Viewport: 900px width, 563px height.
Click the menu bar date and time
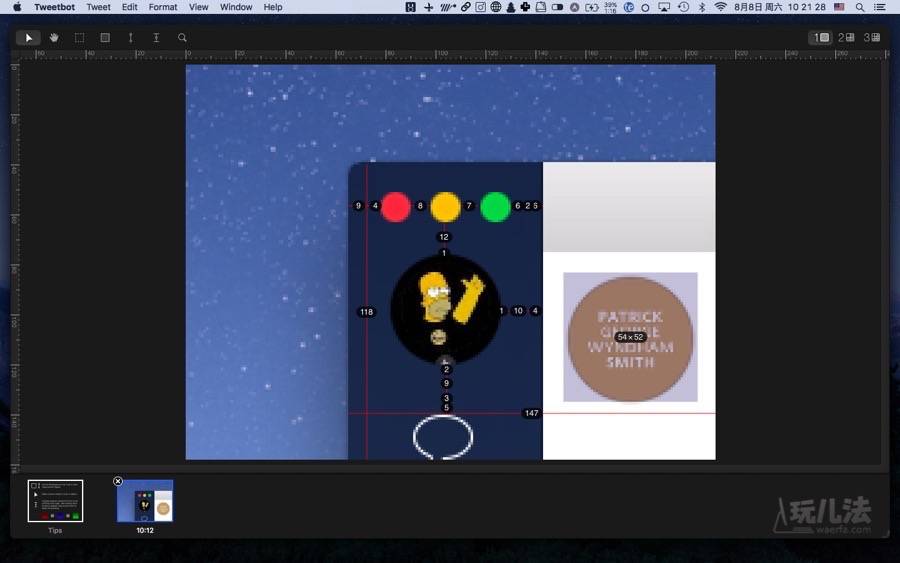(779, 7)
